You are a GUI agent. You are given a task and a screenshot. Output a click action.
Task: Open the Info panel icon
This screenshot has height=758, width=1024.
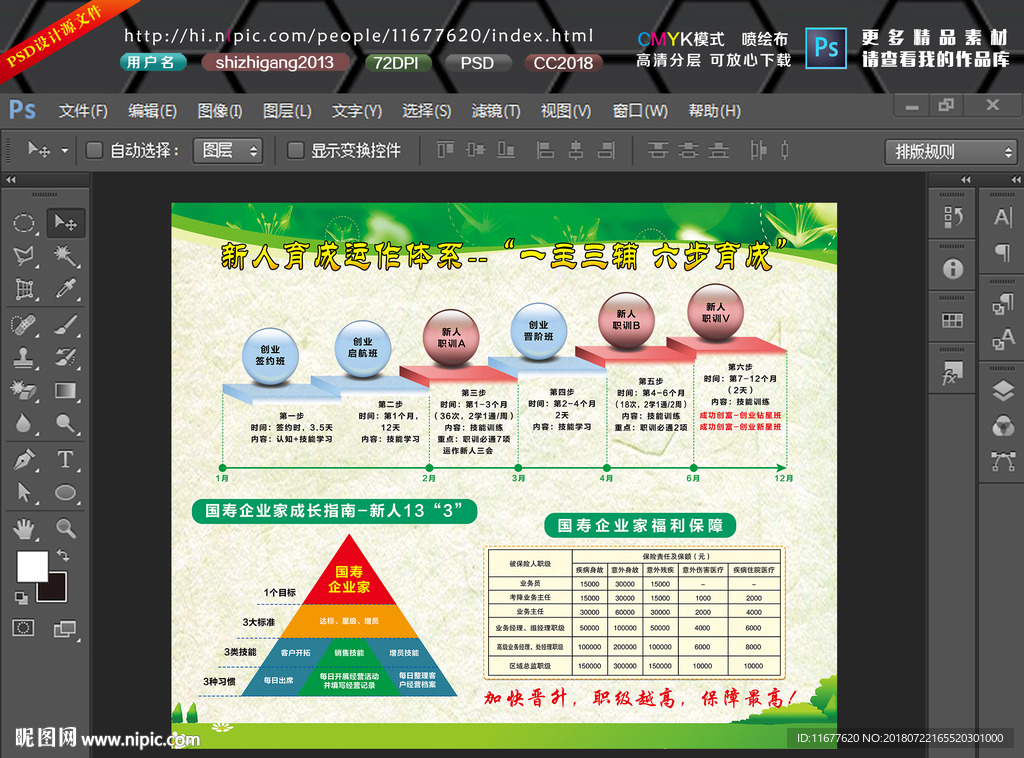click(952, 268)
